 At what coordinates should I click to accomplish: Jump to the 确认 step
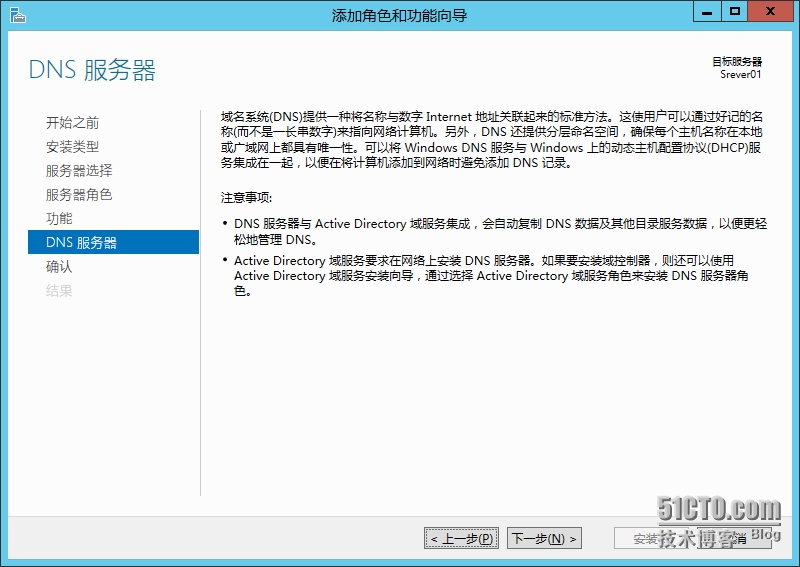tap(59, 266)
